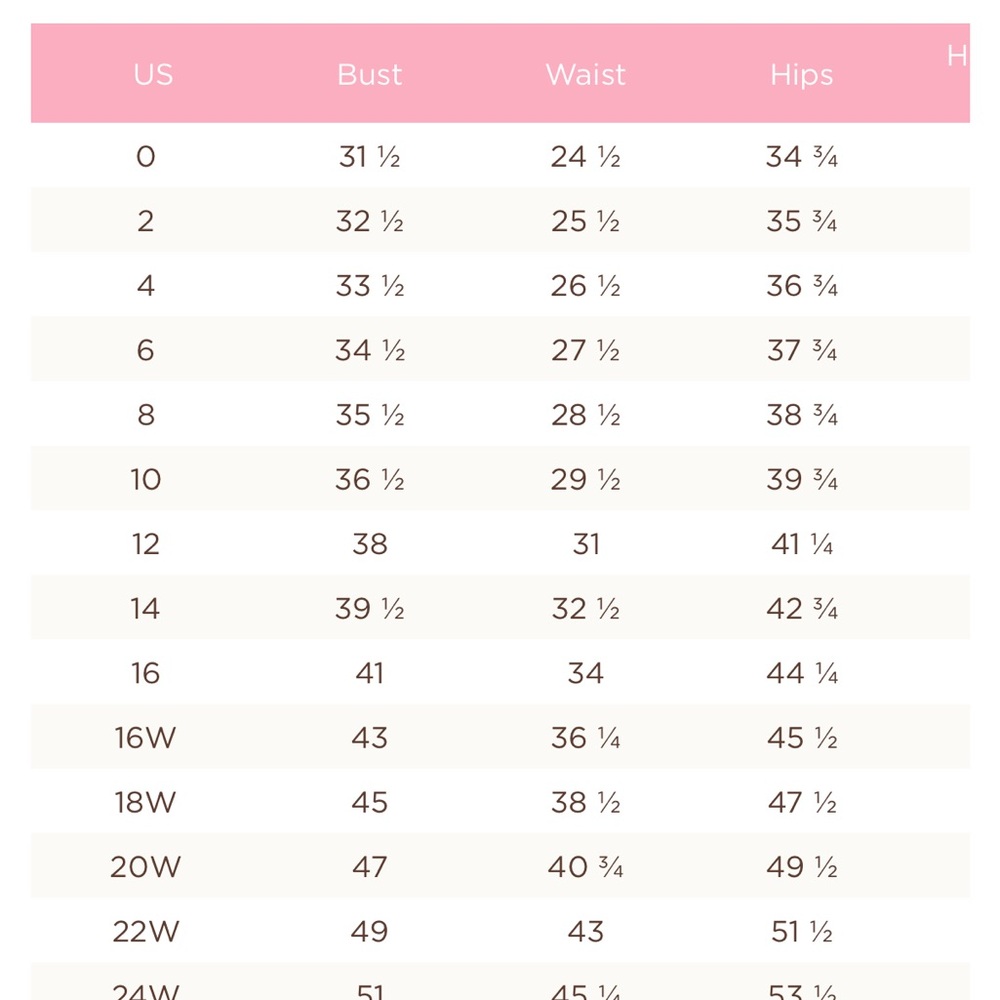Click the US column header
Screen dimensions: 1000x1000
tap(153, 75)
